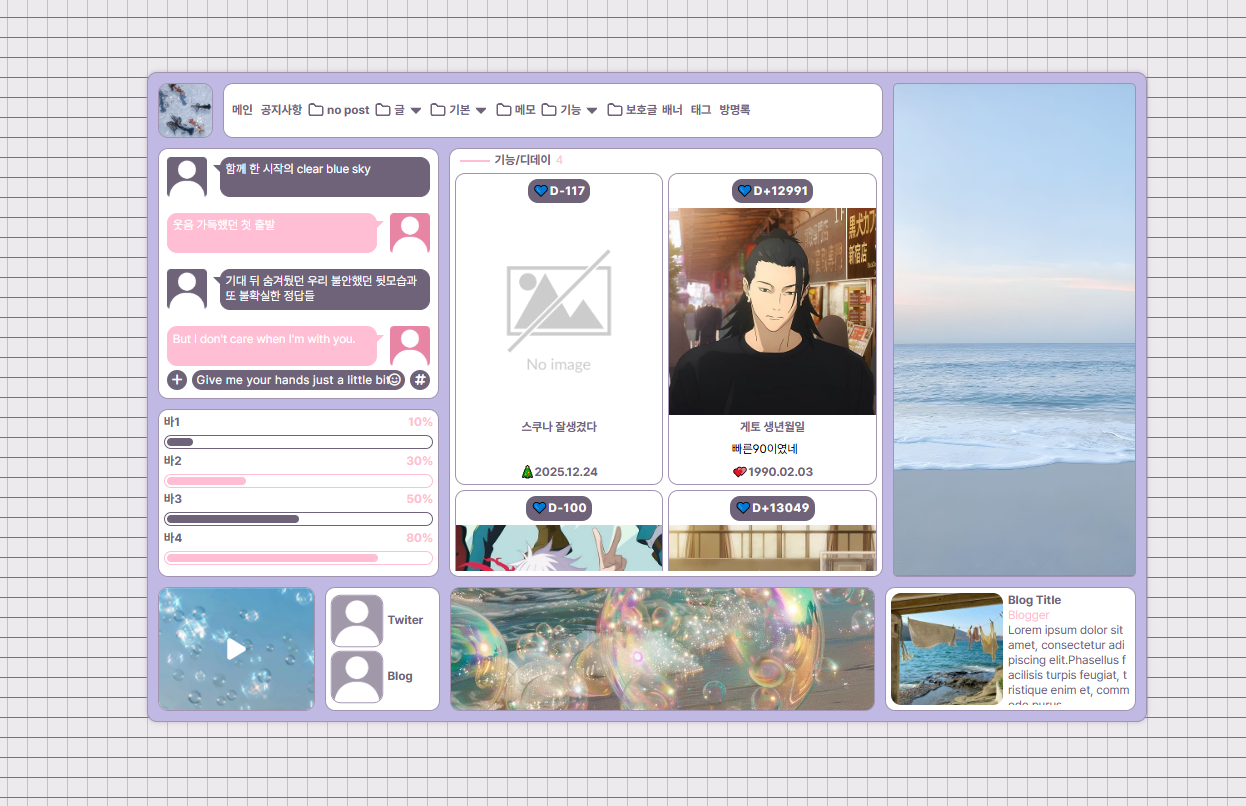
Task: Click the folder icon next to 보호글
Action: click(615, 110)
